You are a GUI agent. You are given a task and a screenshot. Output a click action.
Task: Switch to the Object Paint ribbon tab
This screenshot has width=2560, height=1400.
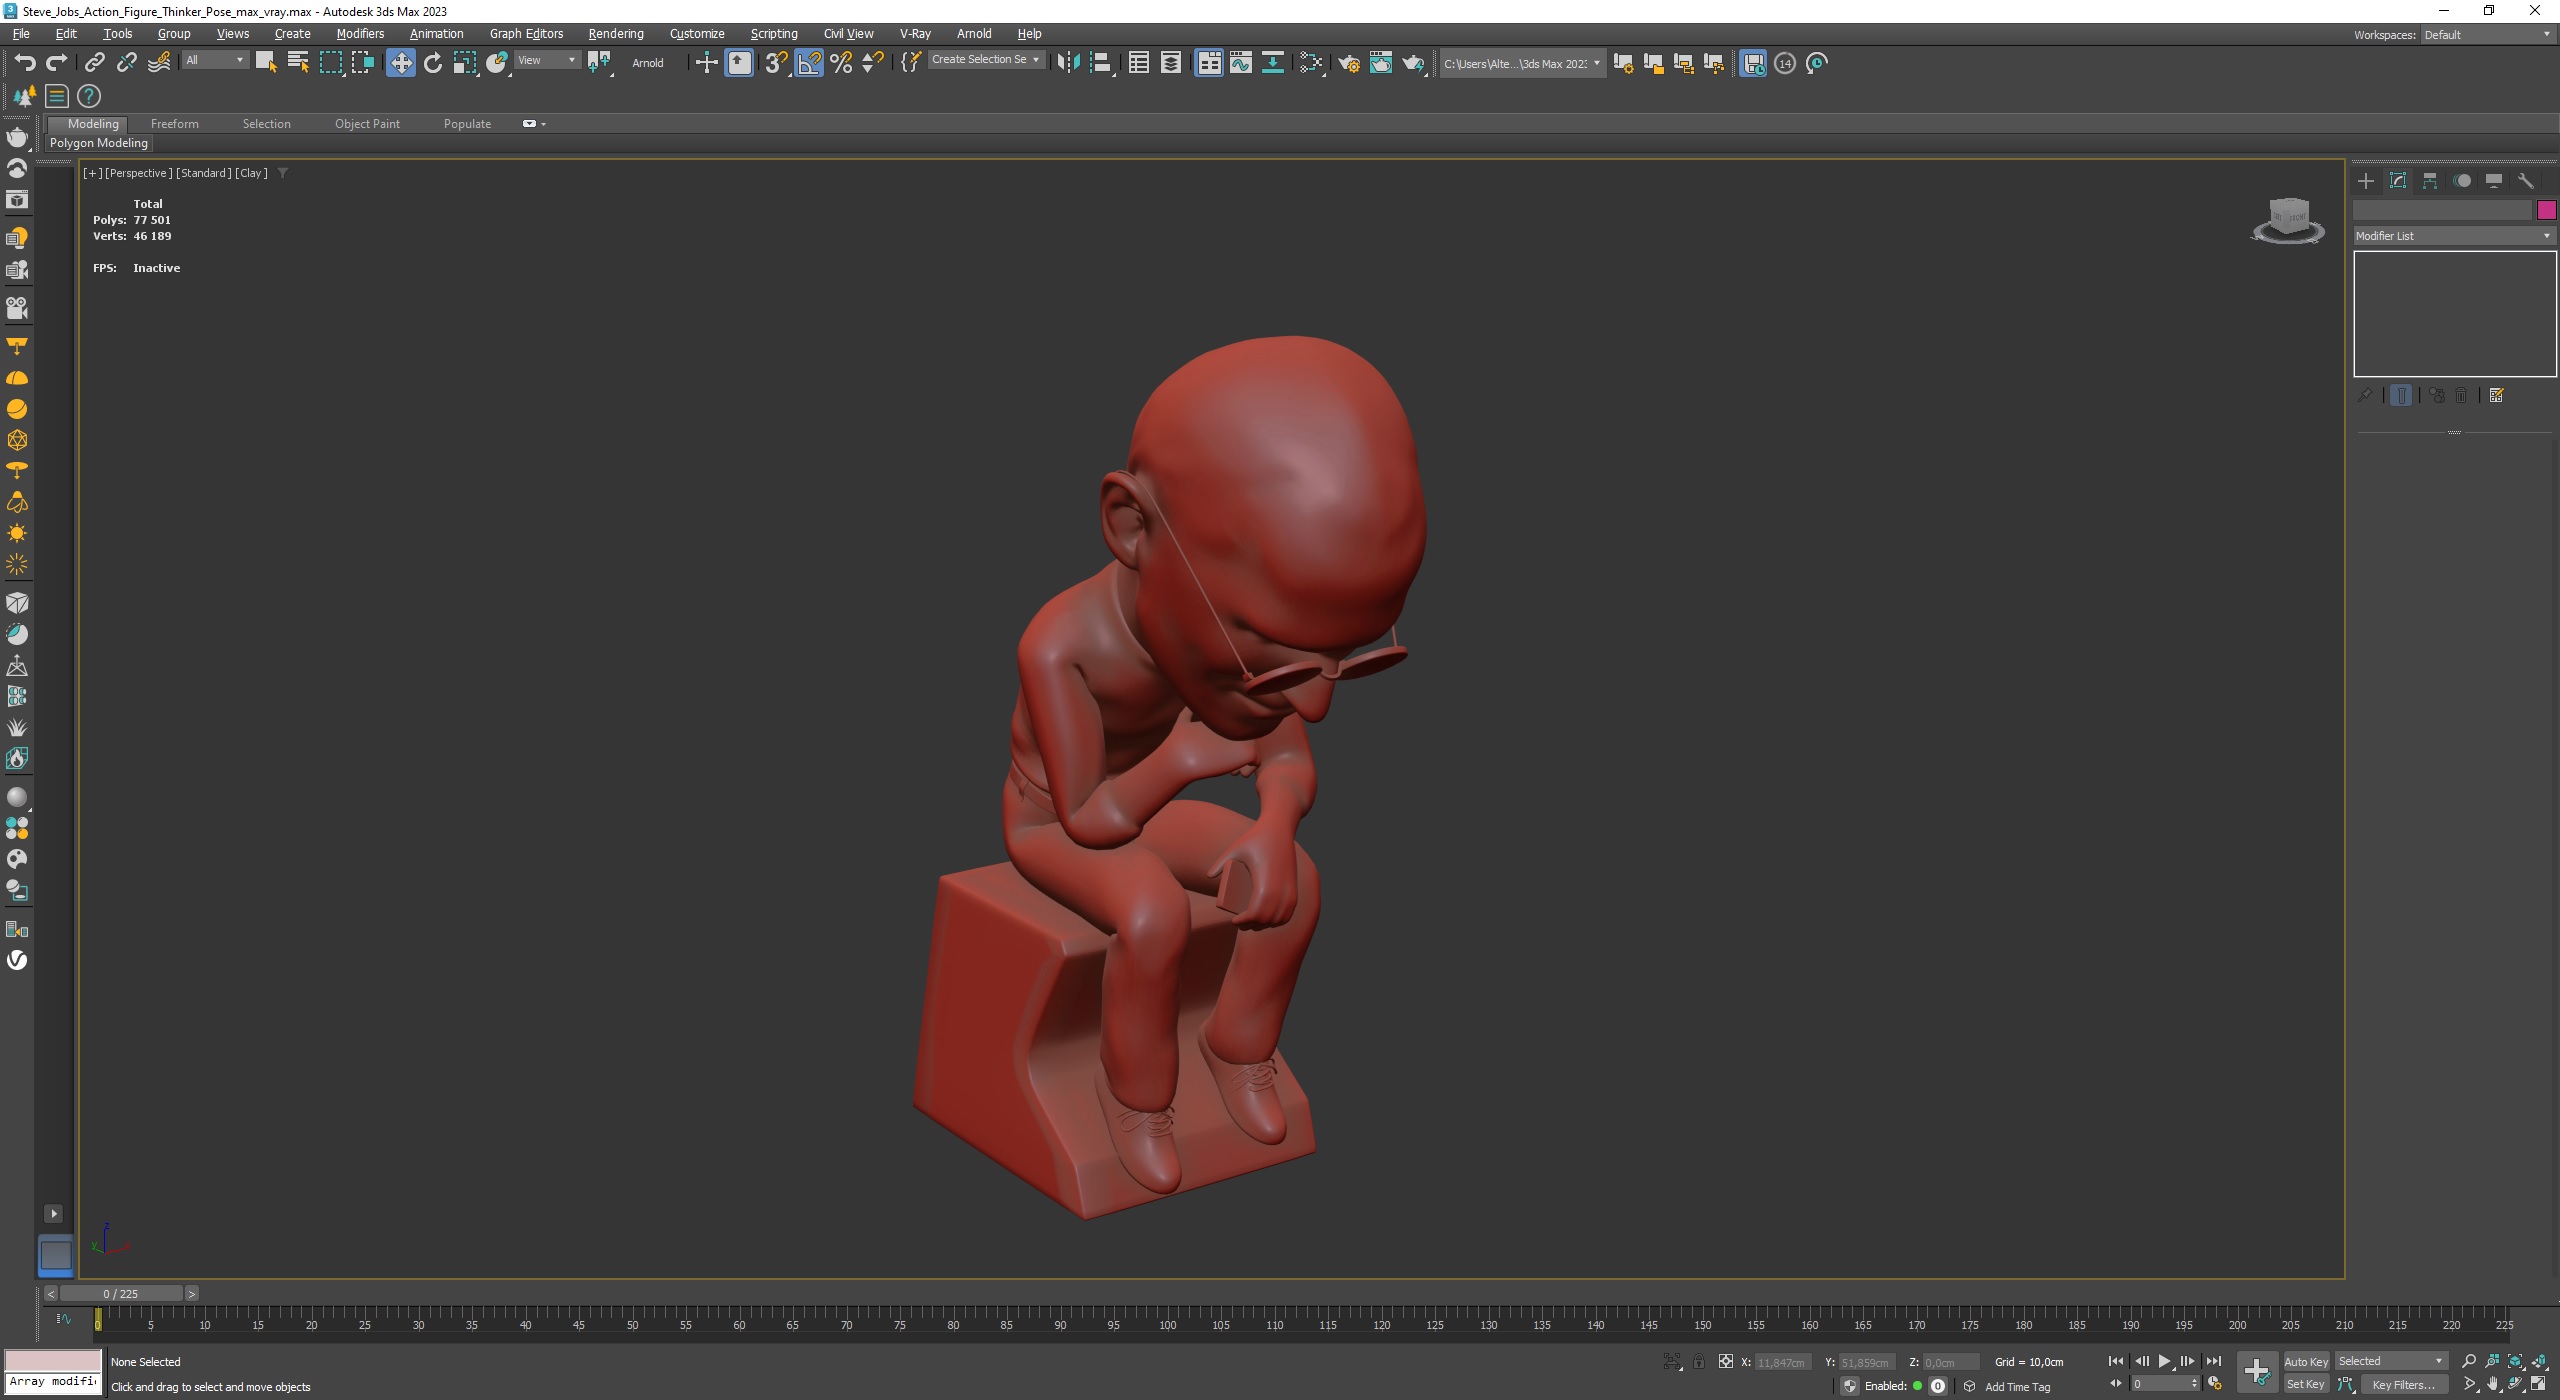pyautogui.click(x=367, y=124)
